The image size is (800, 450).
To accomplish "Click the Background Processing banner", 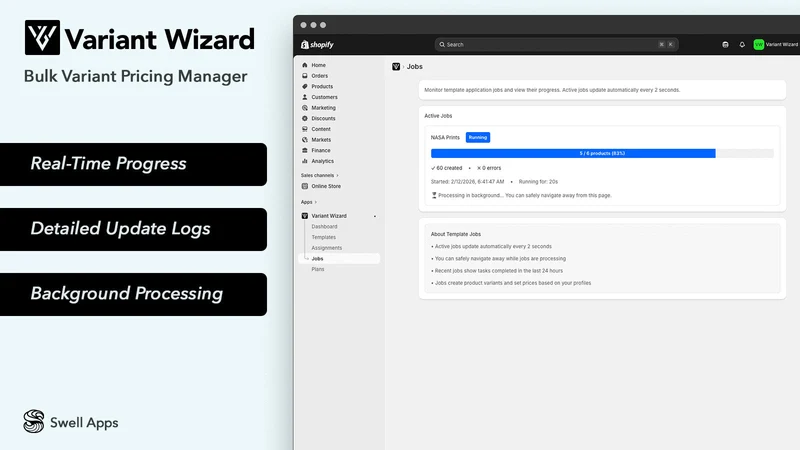I will click(x=133, y=294).
